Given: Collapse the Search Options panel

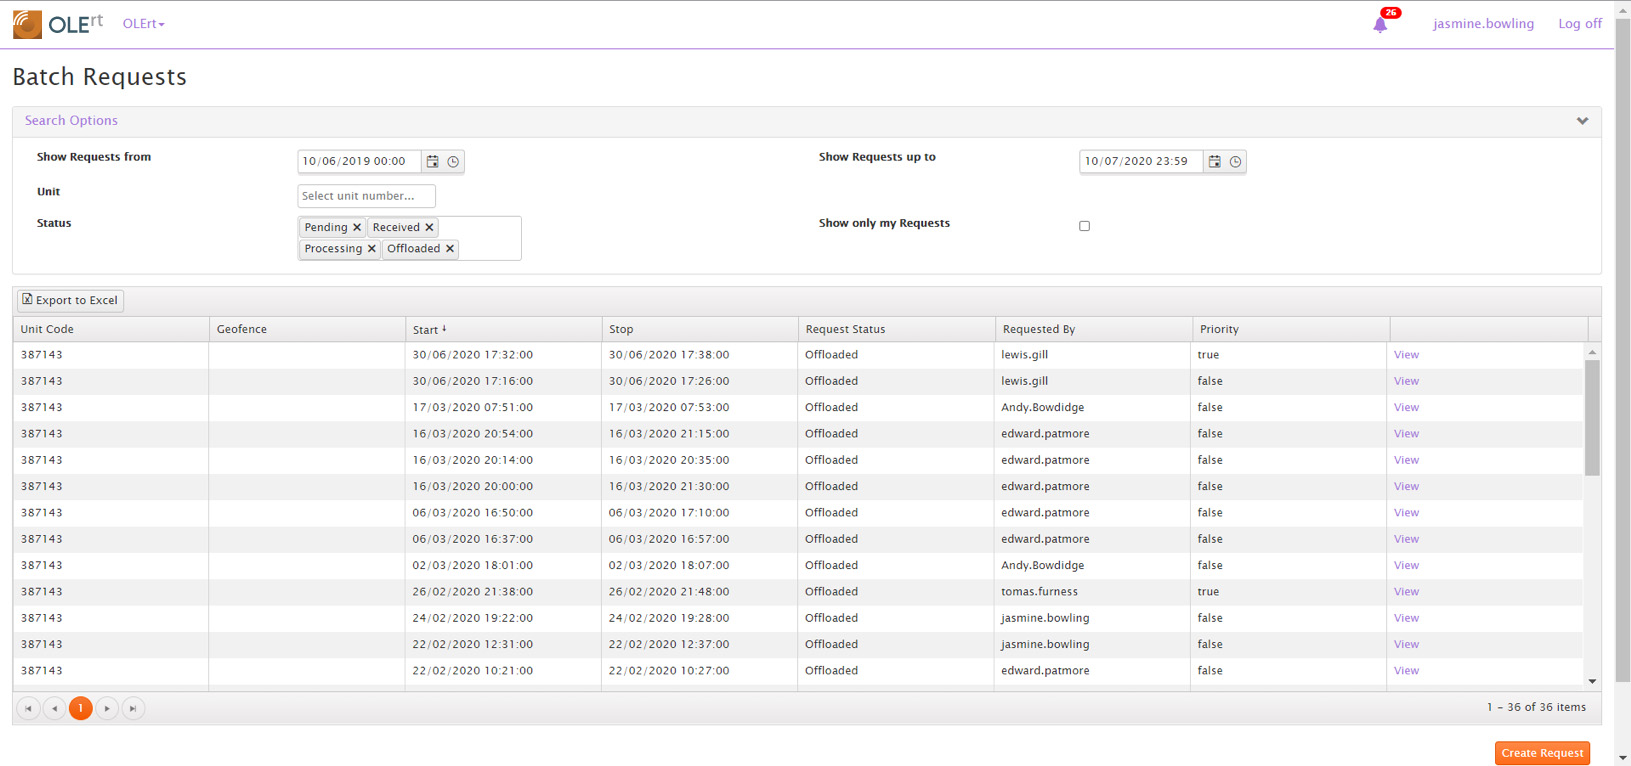Looking at the screenshot, I should pyautogui.click(x=1582, y=121).
